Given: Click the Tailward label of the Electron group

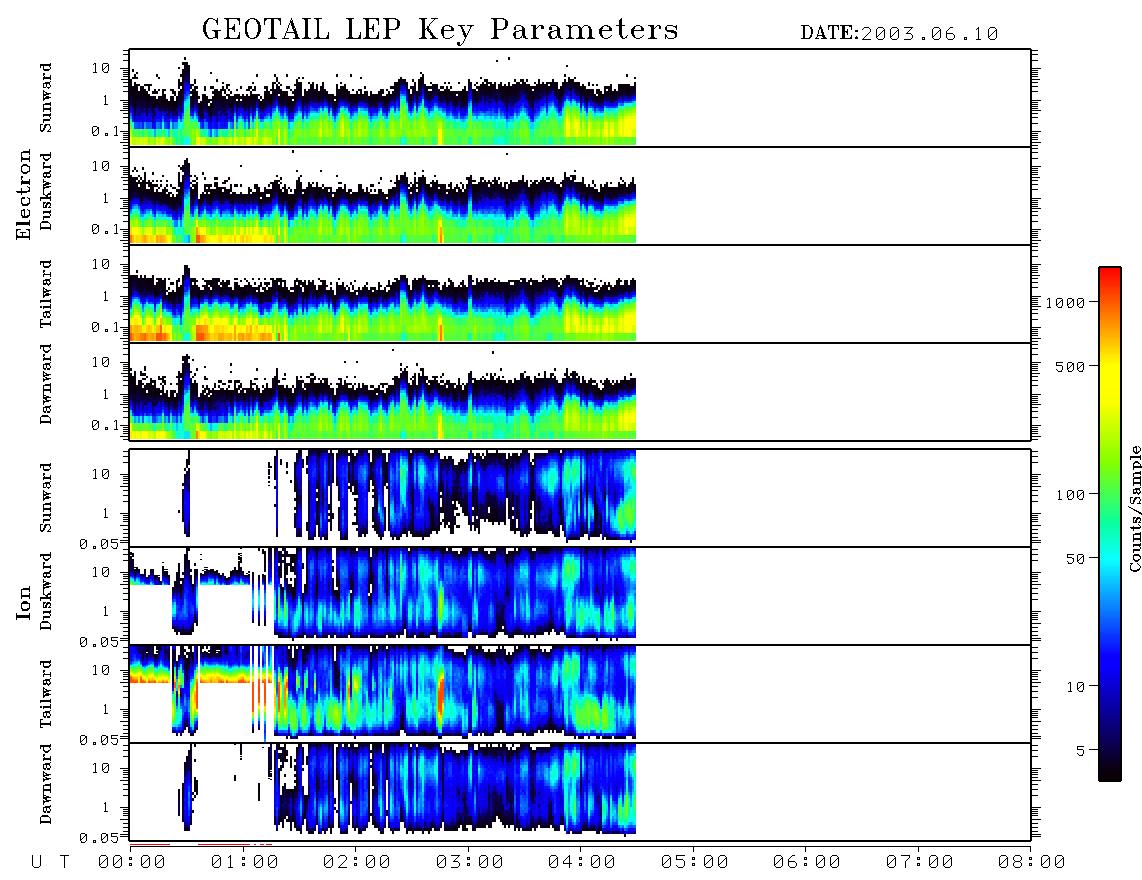Looking at the screenshot, I should 46,294.
